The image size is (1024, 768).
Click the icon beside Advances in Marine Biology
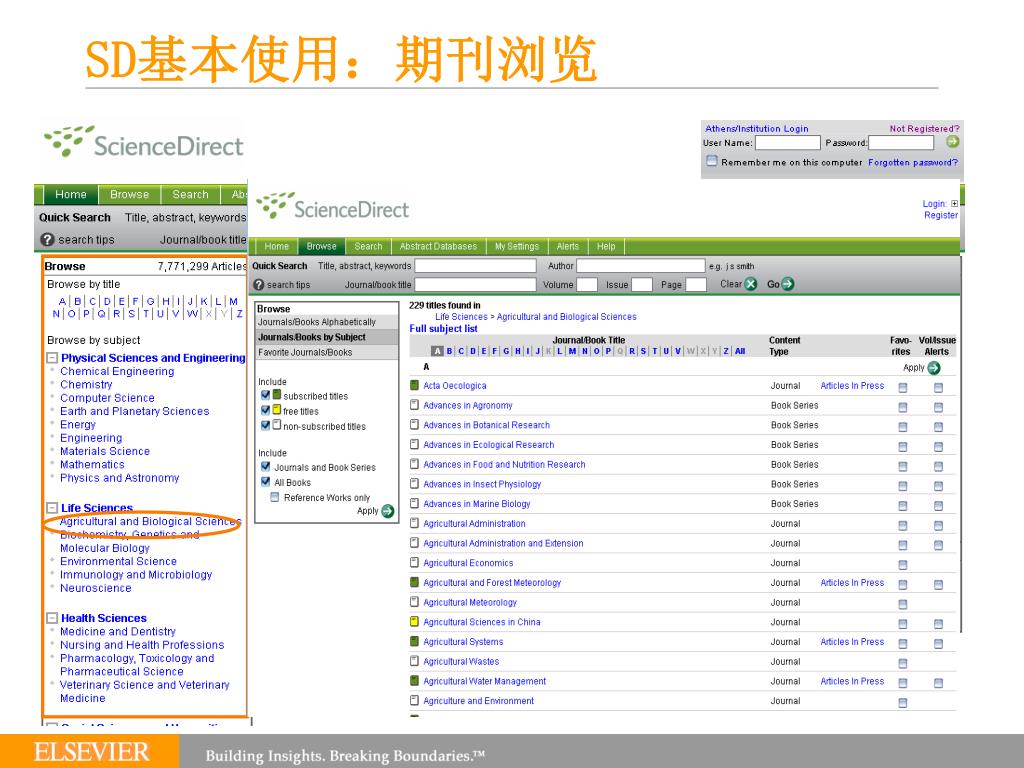[x=414, y=504]
